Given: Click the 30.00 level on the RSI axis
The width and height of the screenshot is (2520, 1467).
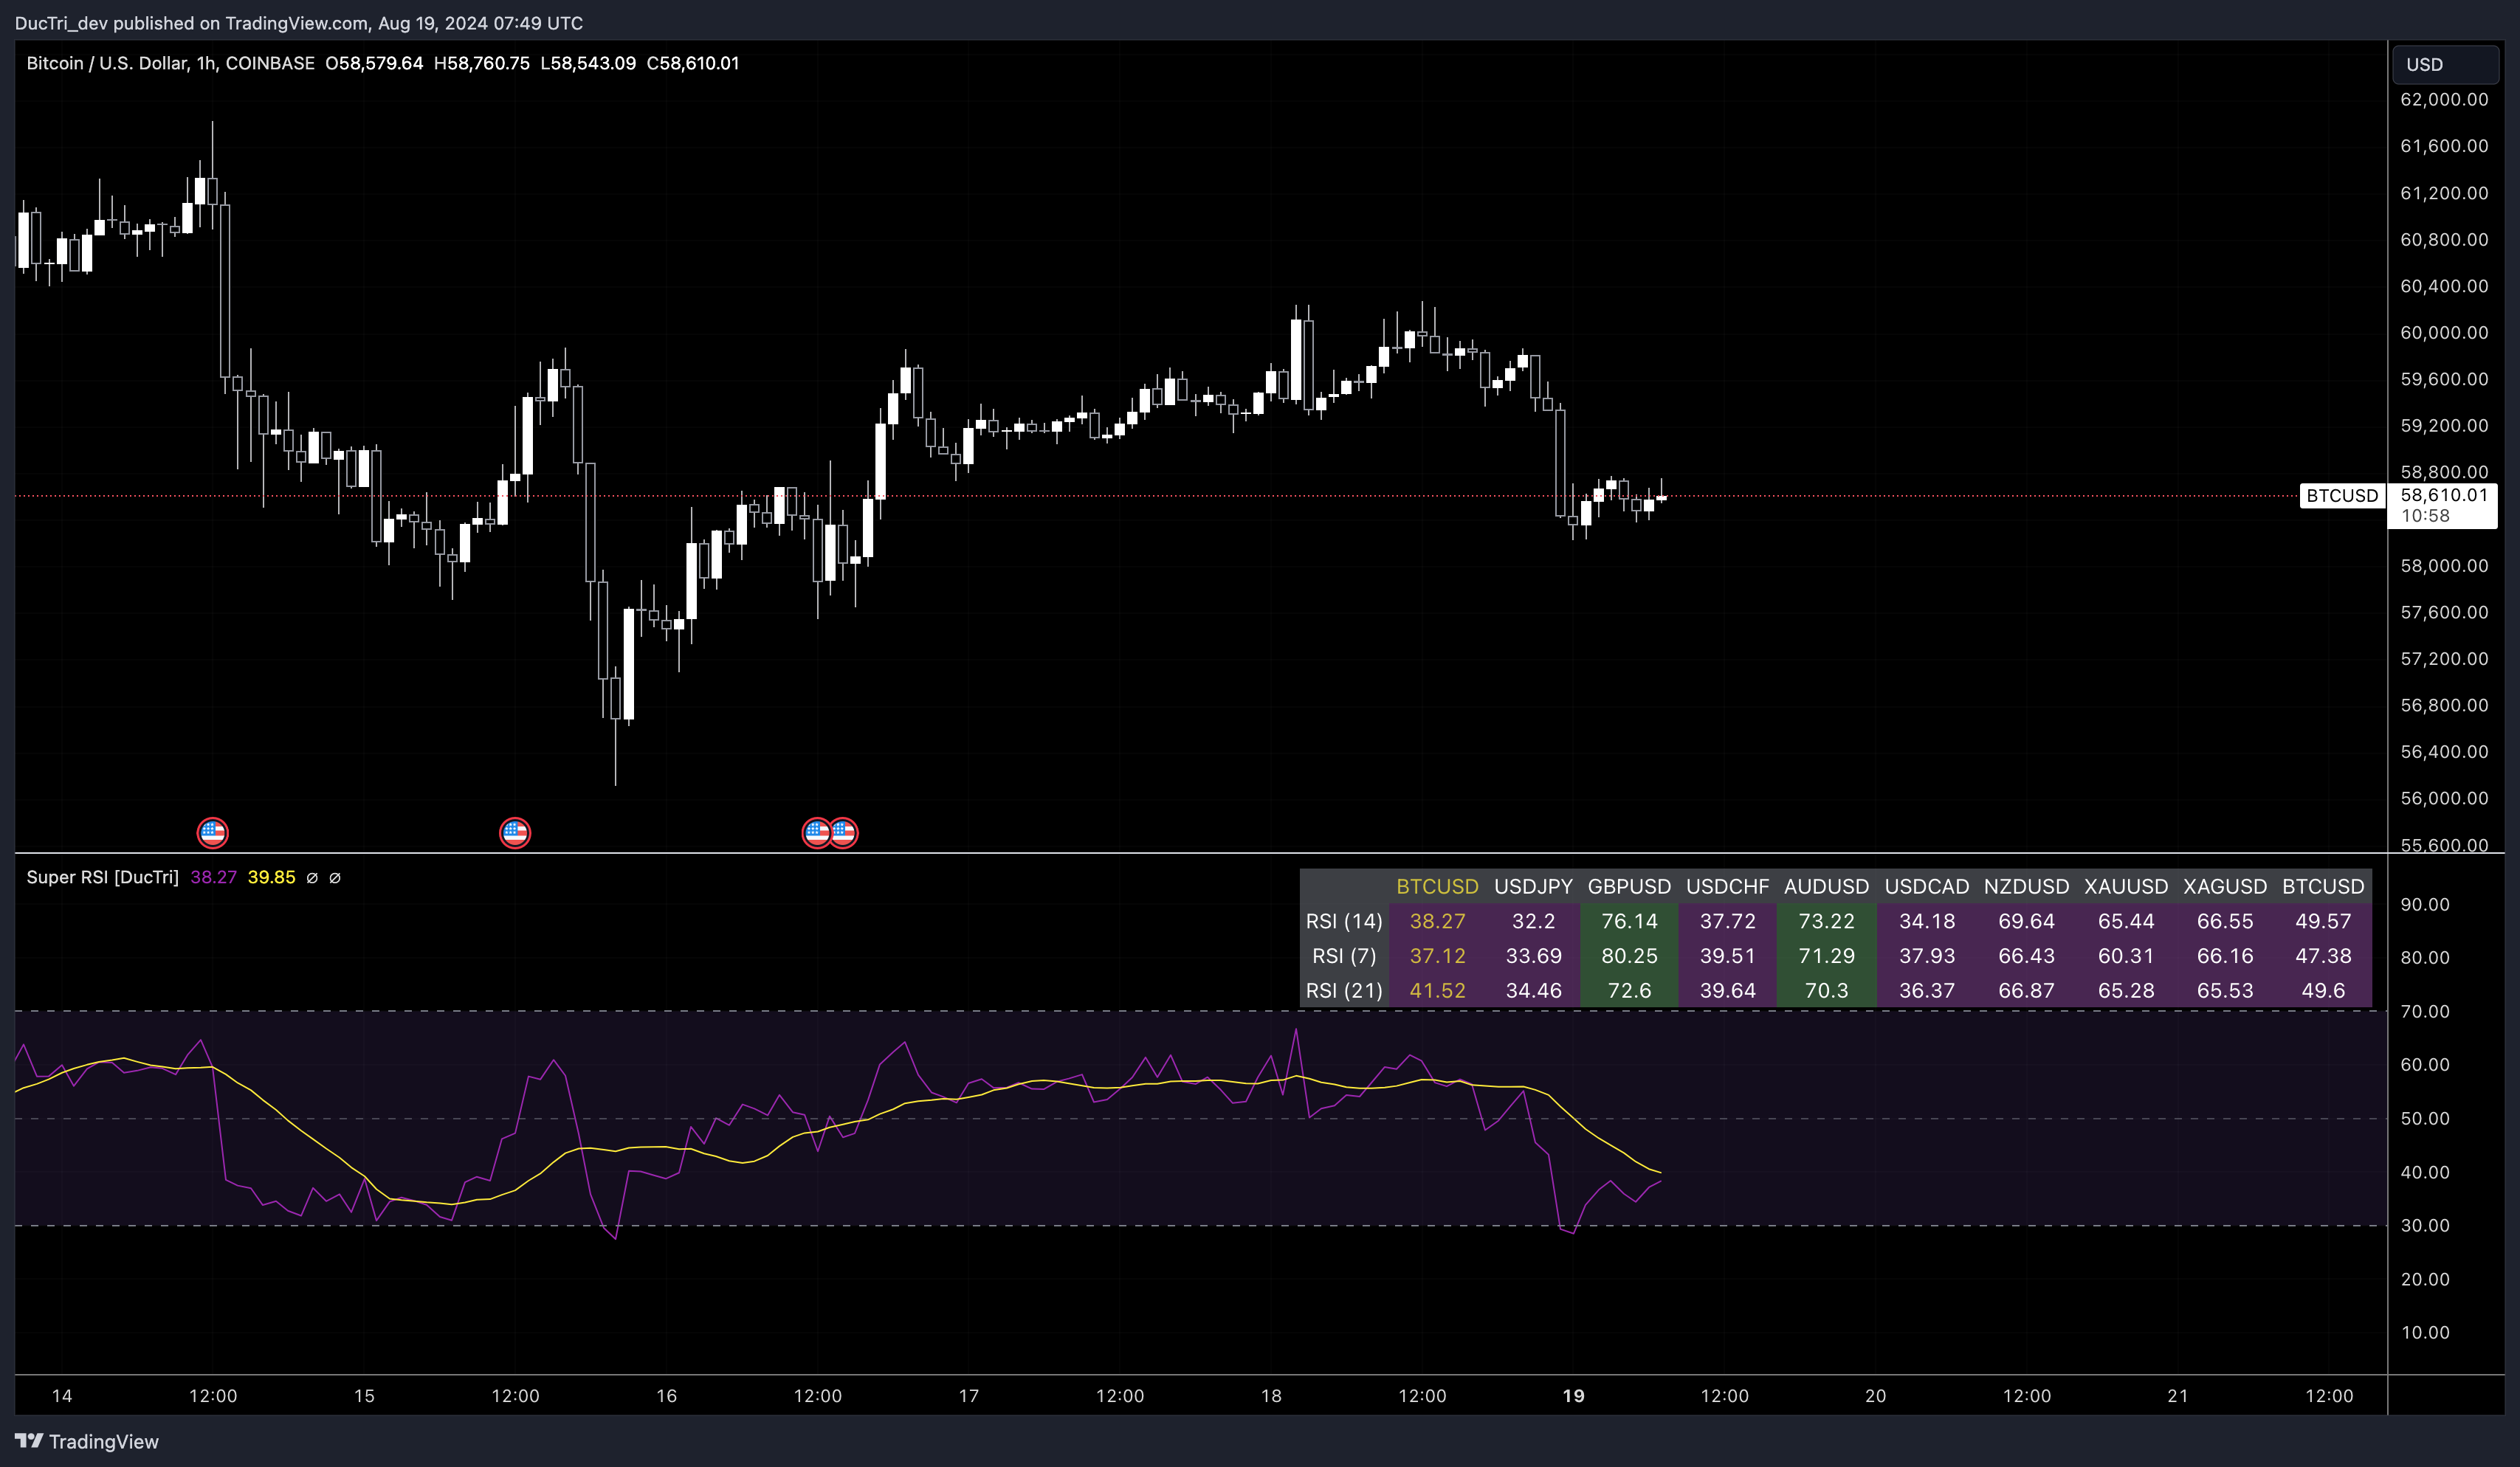Looking at the screenshot, I should pos(2425,1225).
